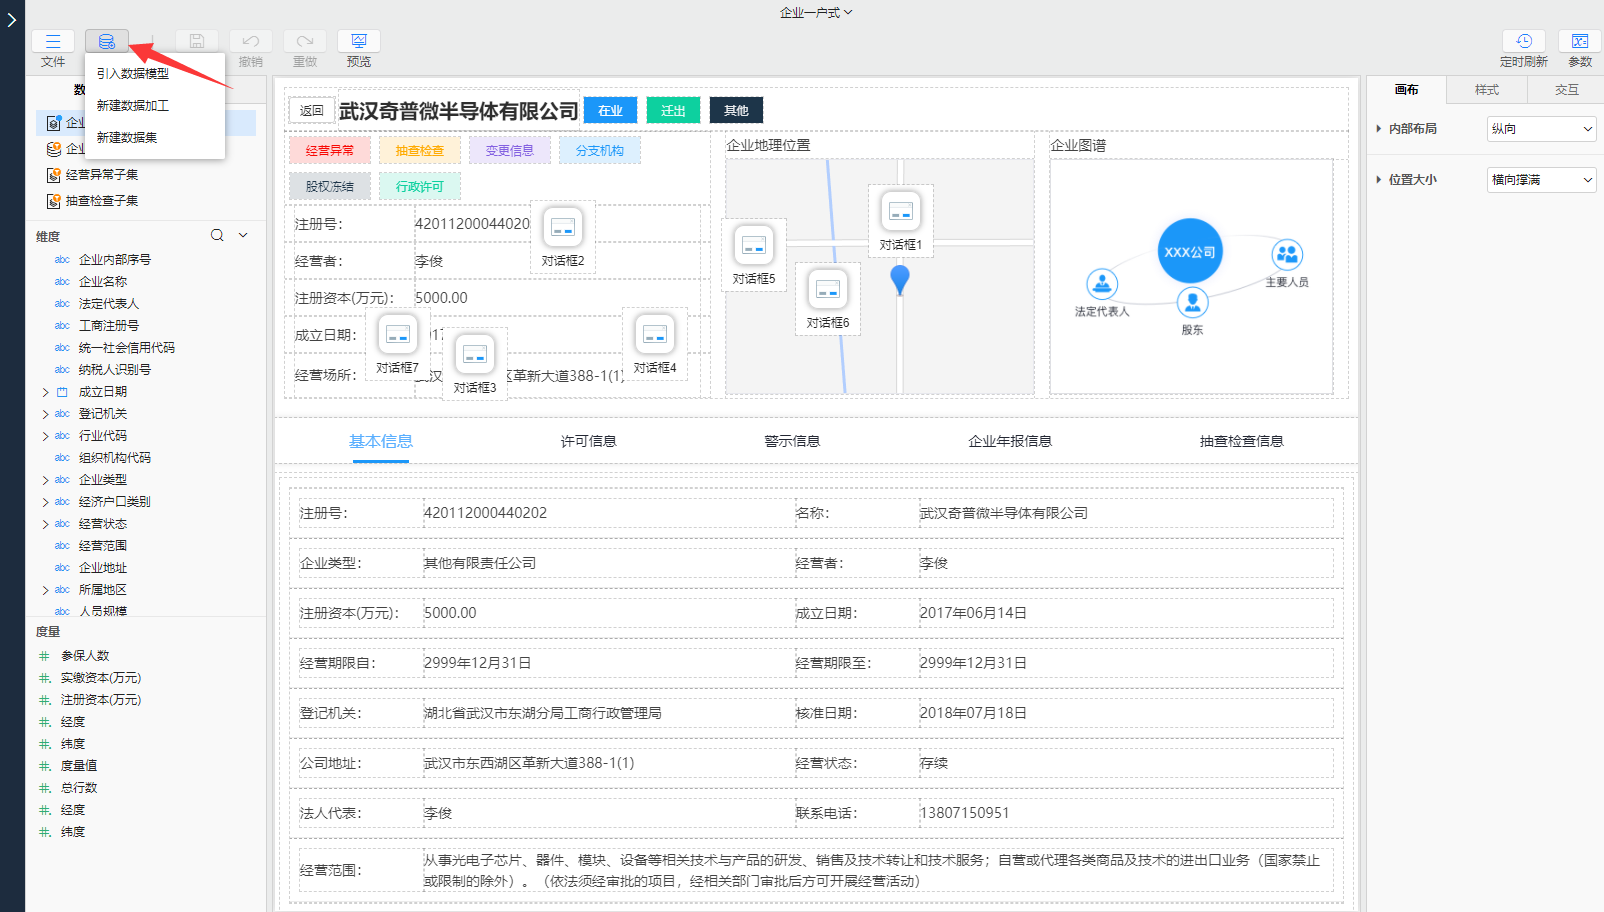Image resolution: width=1604 pixels, height=912 pixels.
Task: Click the blue map location pin
Action: point(900,279)
